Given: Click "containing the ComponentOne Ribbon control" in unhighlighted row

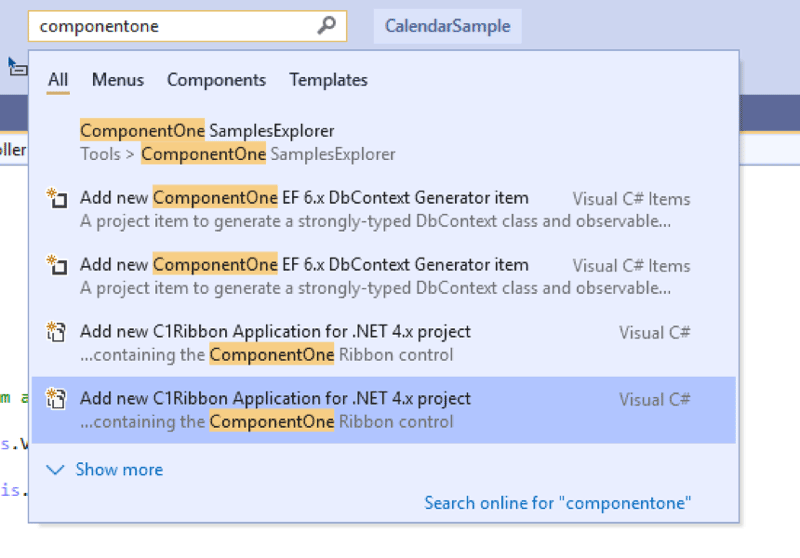Looking at the screenshot, I should [x=267, y=354].
